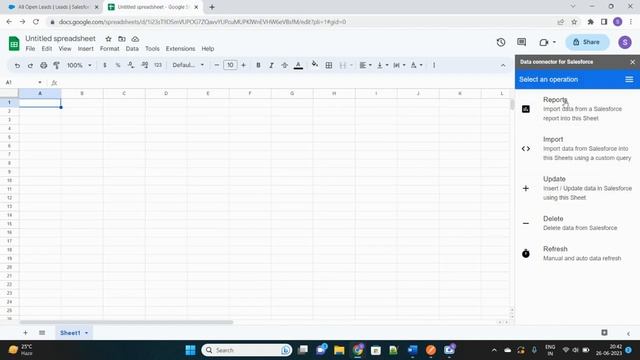Open text rotation dropdown
Viewport: 640px width, 360px height.
tap(416, 65)
